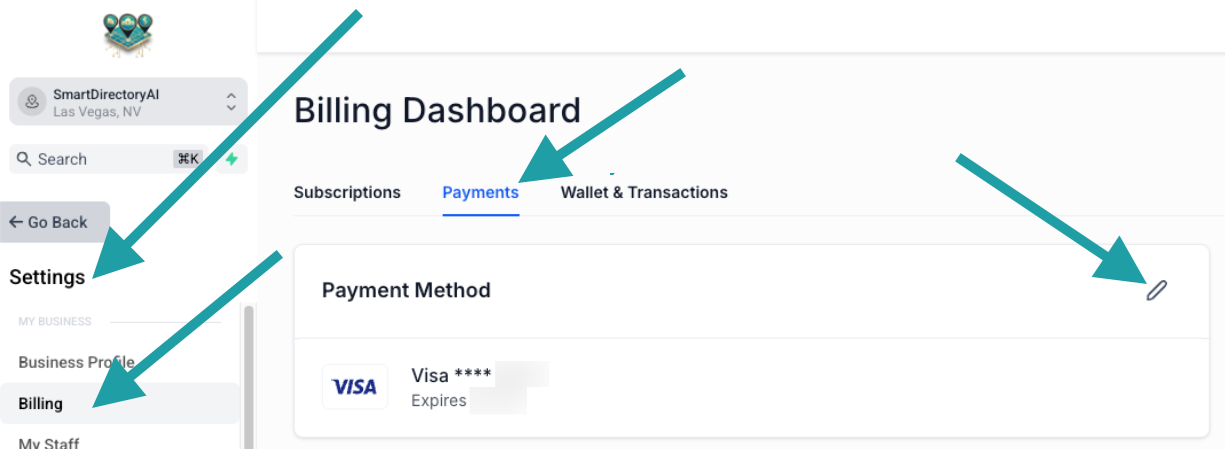Click the search magnifier icon

25,159
